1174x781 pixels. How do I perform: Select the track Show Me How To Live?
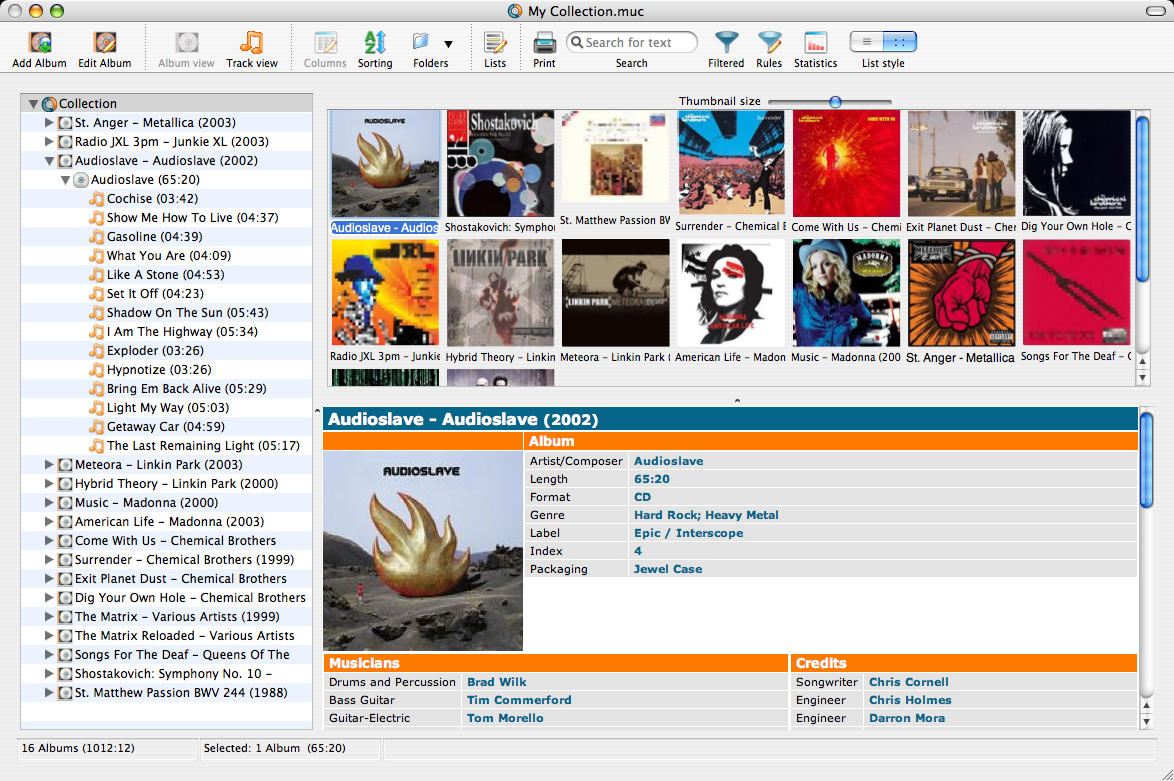(x=192, y=218)
